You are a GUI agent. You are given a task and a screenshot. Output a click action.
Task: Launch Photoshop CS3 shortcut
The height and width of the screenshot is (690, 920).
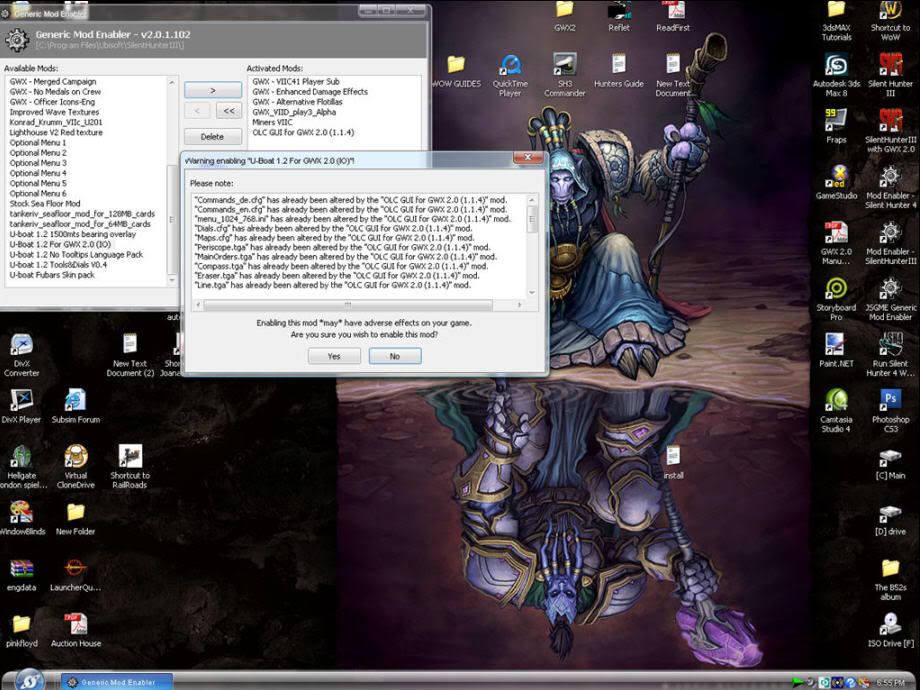pyautogui.click(x=890, y=411)
